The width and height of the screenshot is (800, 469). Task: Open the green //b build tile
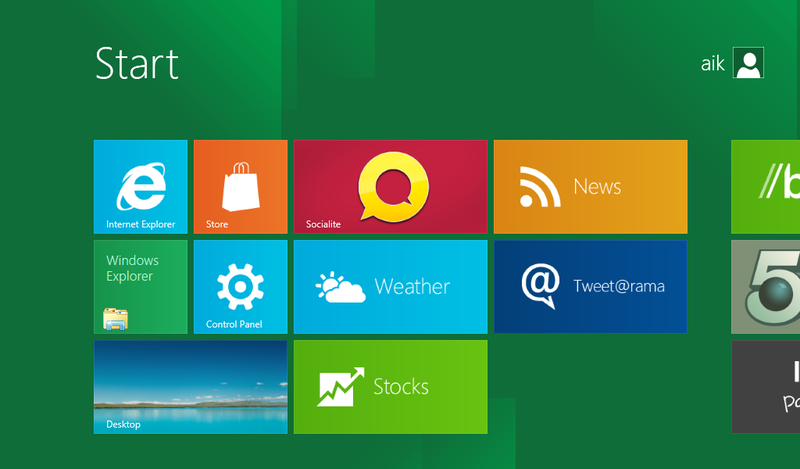pyautogui.click(x=765, y=187)
